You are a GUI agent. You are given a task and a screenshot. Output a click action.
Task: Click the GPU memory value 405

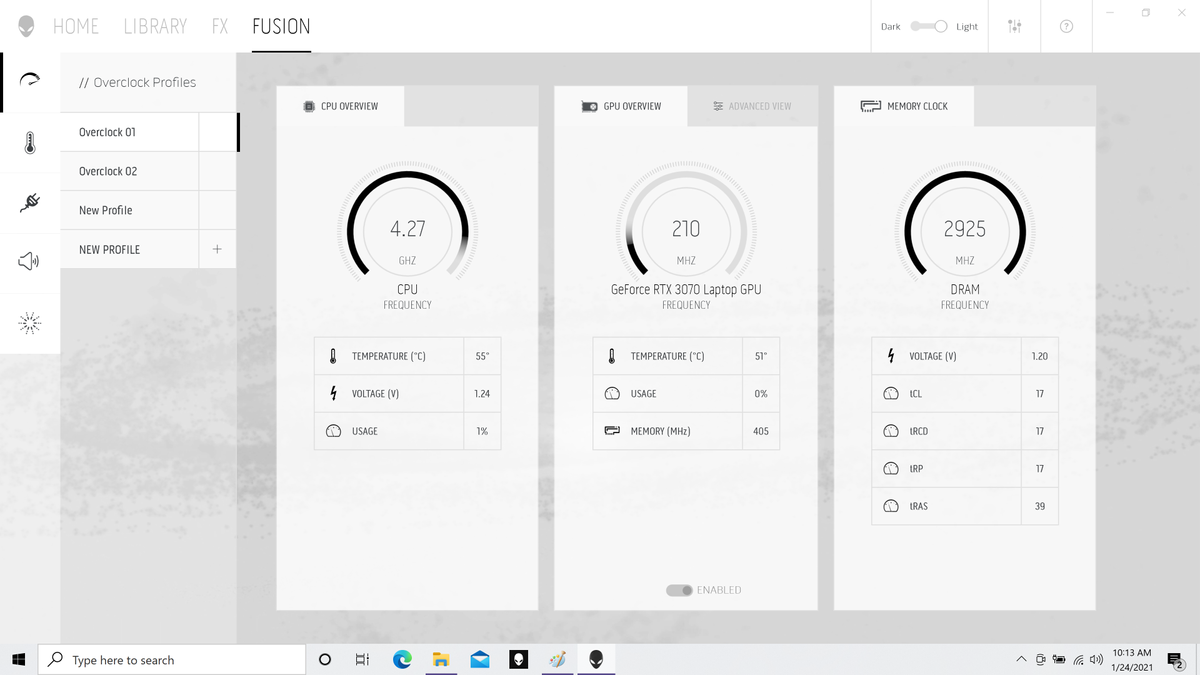(761, 431)
